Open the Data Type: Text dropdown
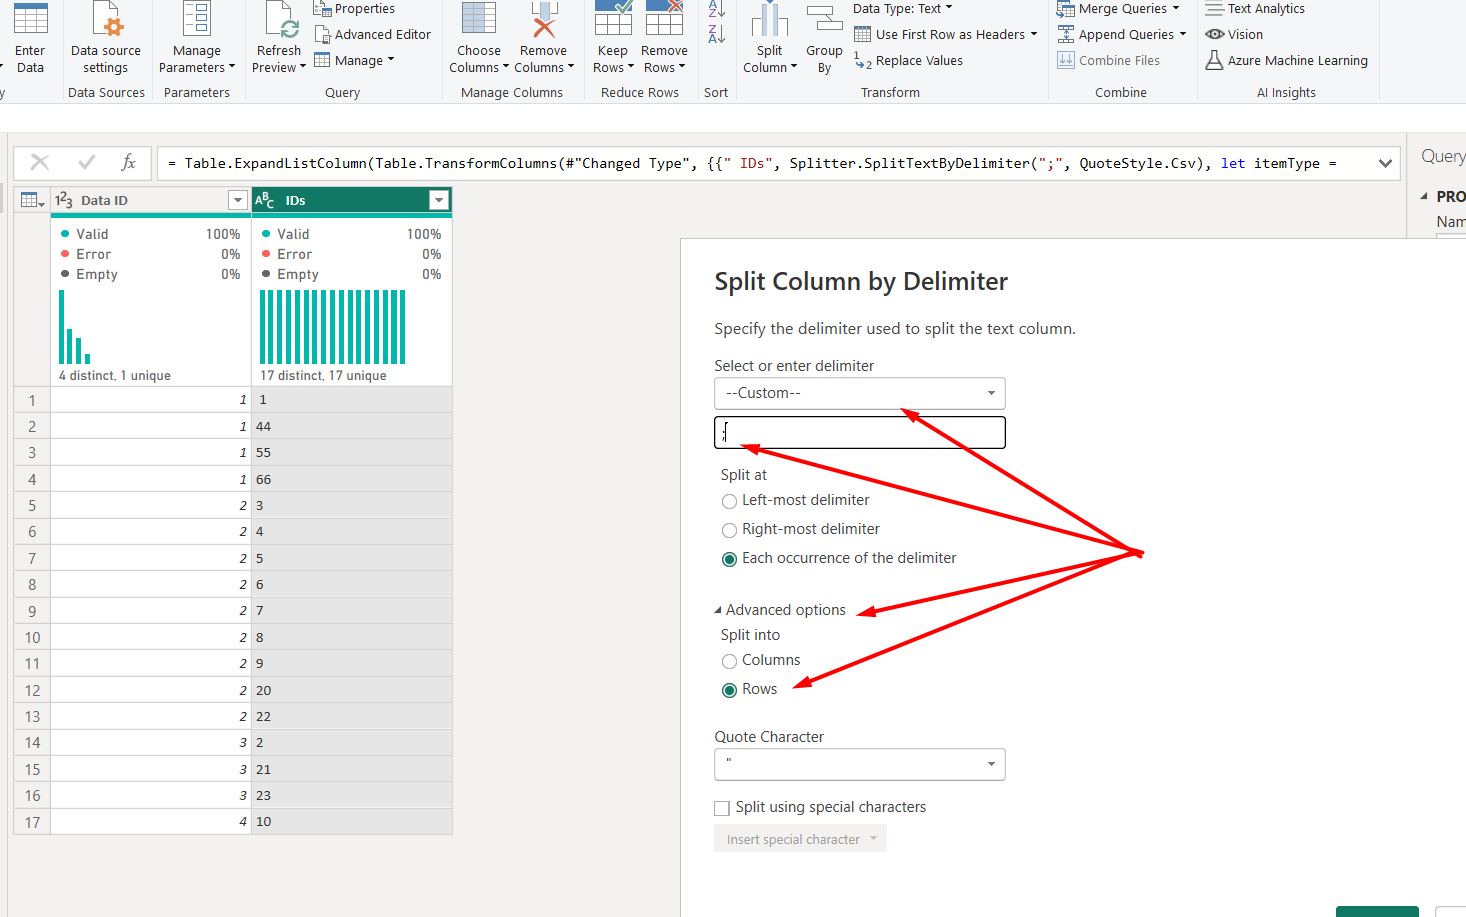This screenshot has height=917, width=1466. click(903, 9)
